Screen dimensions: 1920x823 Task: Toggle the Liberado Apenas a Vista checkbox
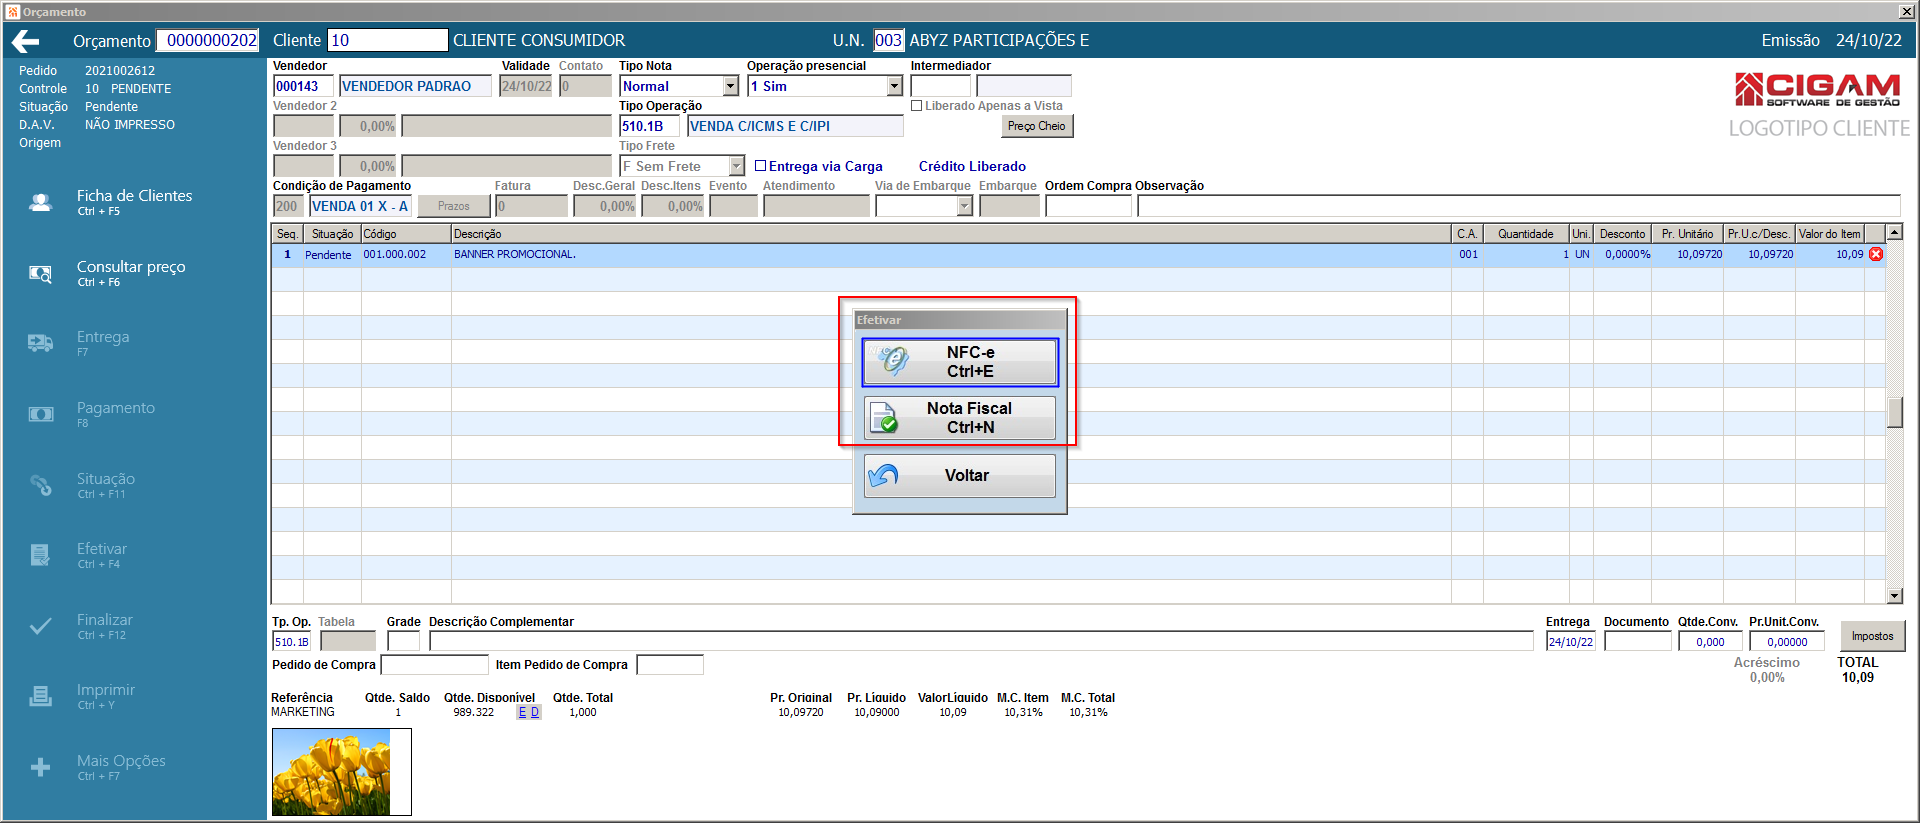click(916, 106)
